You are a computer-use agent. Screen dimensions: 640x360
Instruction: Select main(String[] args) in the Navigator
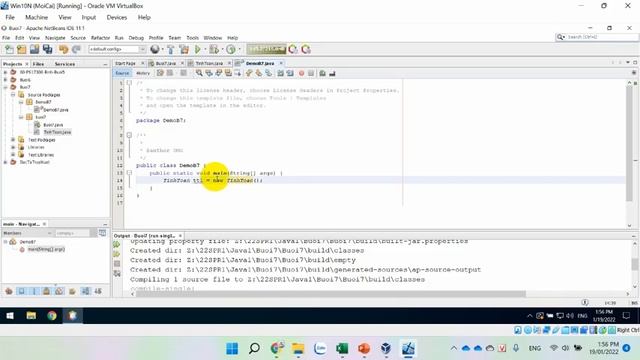(x=46, y=249)
